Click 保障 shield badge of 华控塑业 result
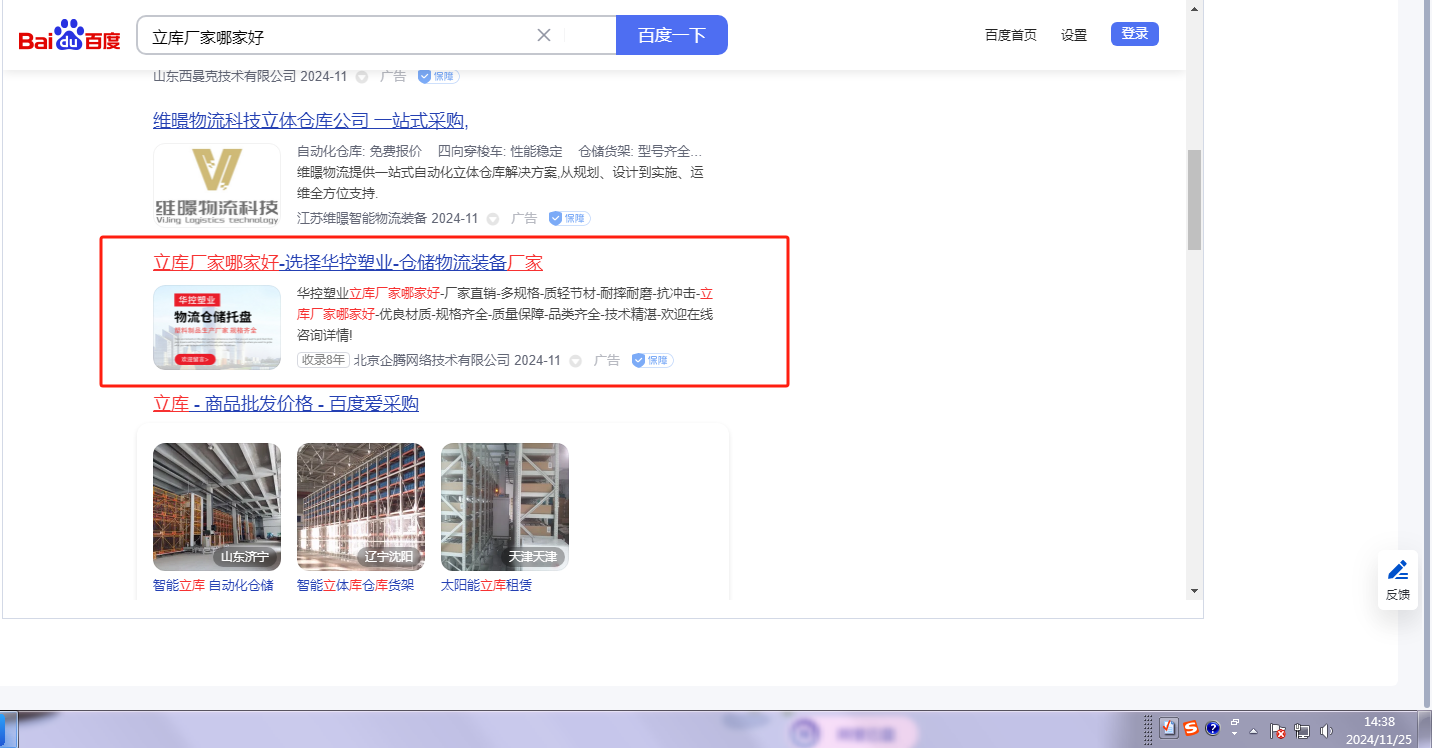The image size is (1432, 748). pyautogui.click(x=653, y=360)
